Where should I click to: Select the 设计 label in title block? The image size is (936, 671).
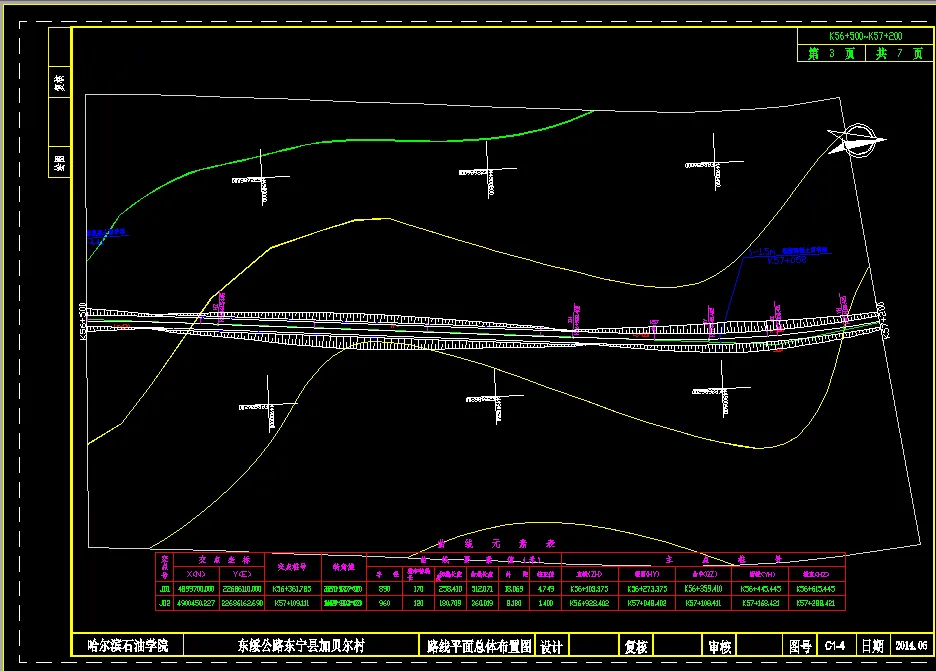pyautogui.click(x=552, y=647)
